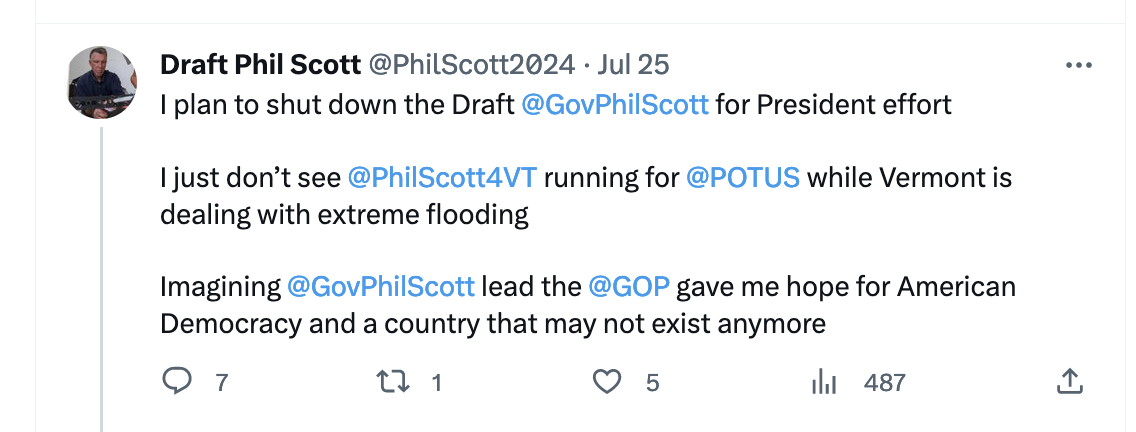1136x432 pixels.
Task: Open the @POTUS mention link
Action: click(743, 178)
